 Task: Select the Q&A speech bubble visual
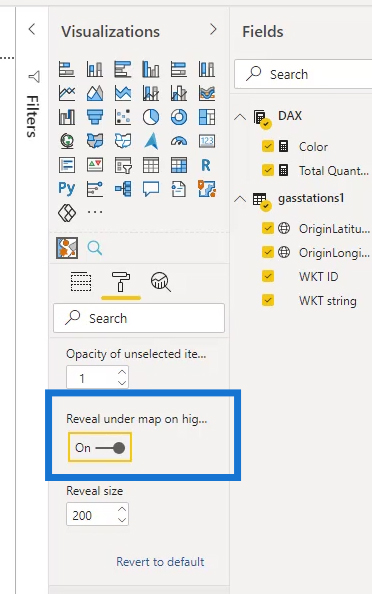151,188
